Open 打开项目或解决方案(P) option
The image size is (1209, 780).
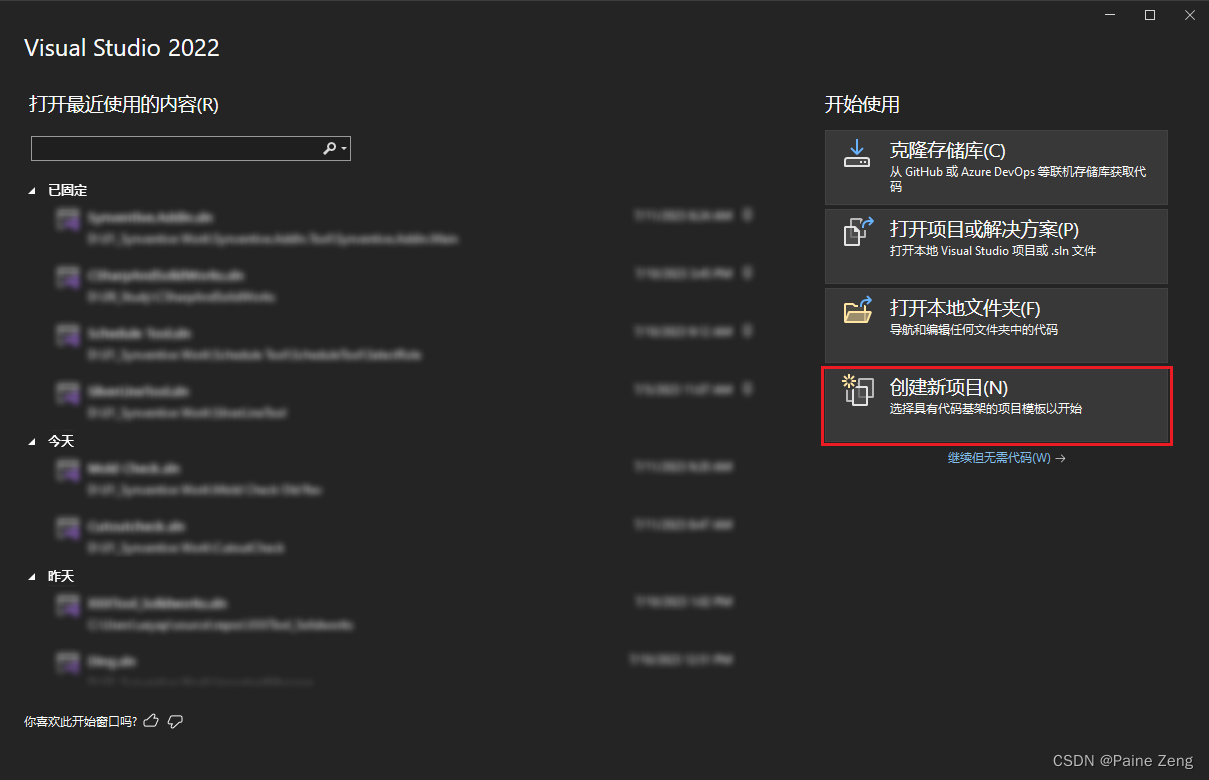[996, 246]
